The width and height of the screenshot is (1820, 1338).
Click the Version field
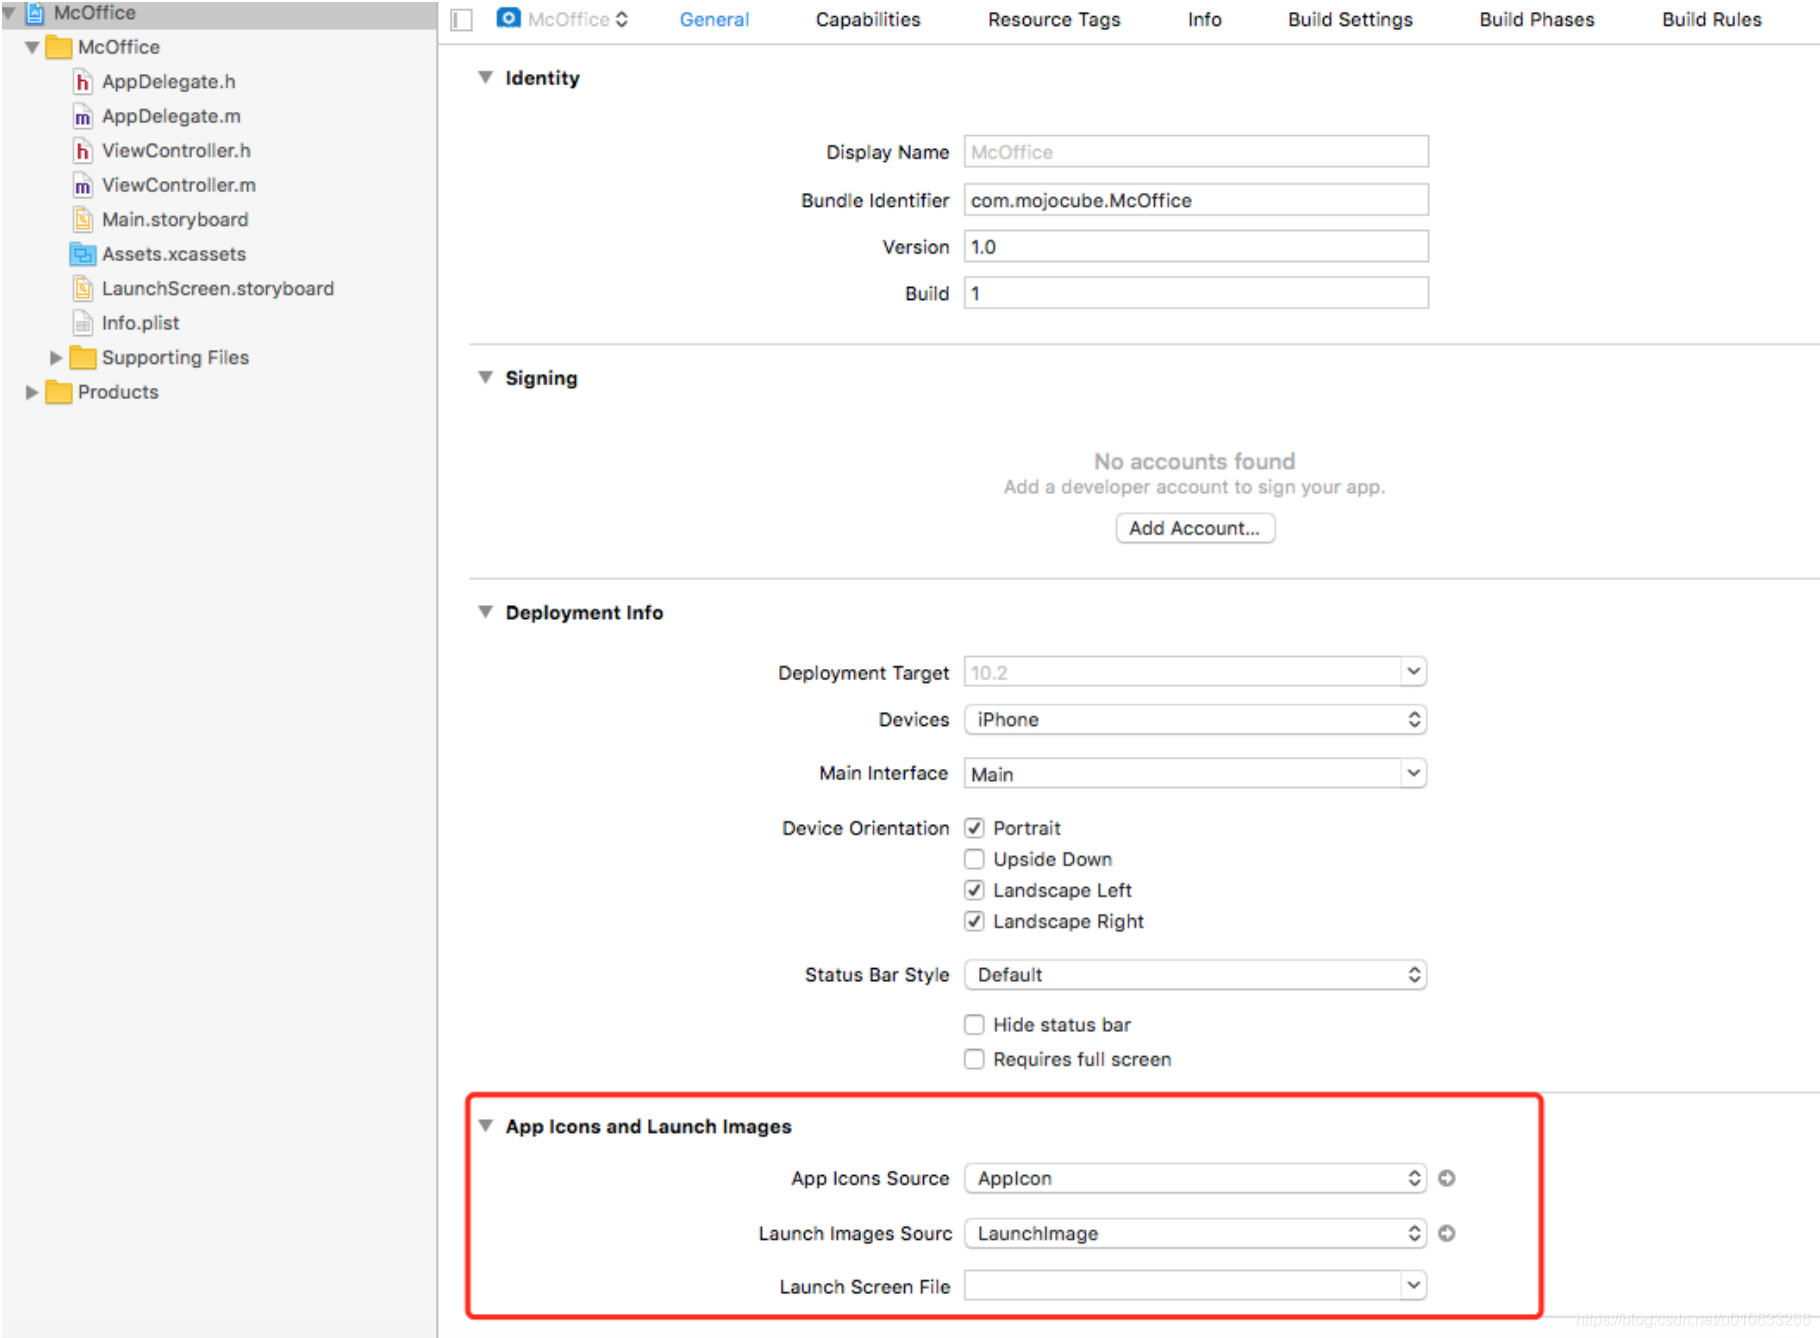[1196, 247]
